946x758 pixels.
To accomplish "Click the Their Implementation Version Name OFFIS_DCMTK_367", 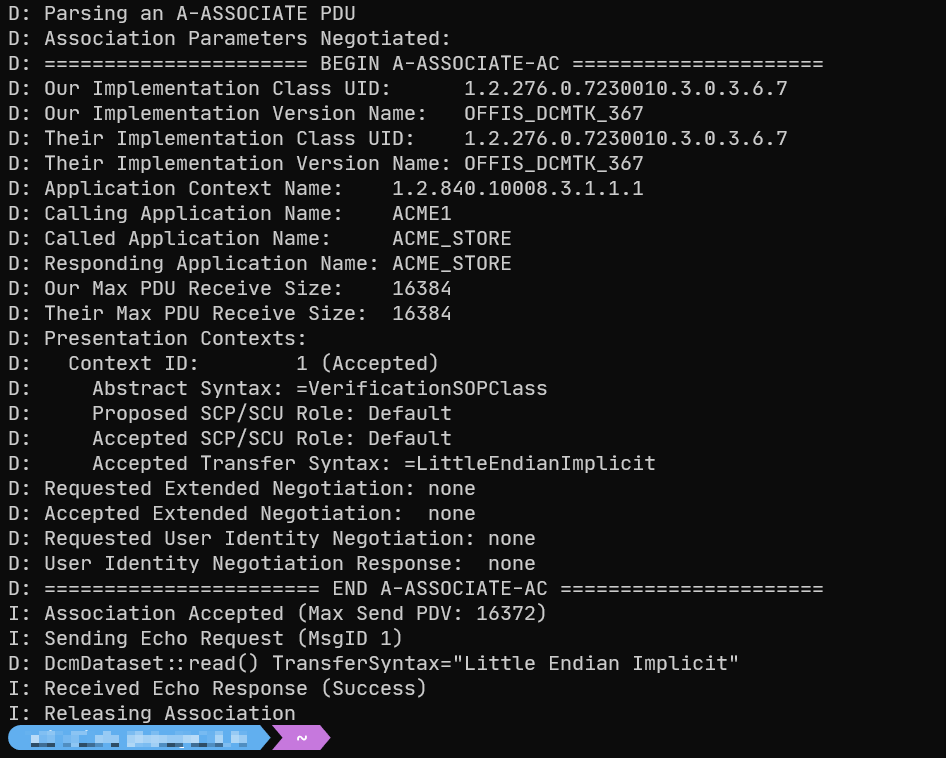I will click(553, 164).
